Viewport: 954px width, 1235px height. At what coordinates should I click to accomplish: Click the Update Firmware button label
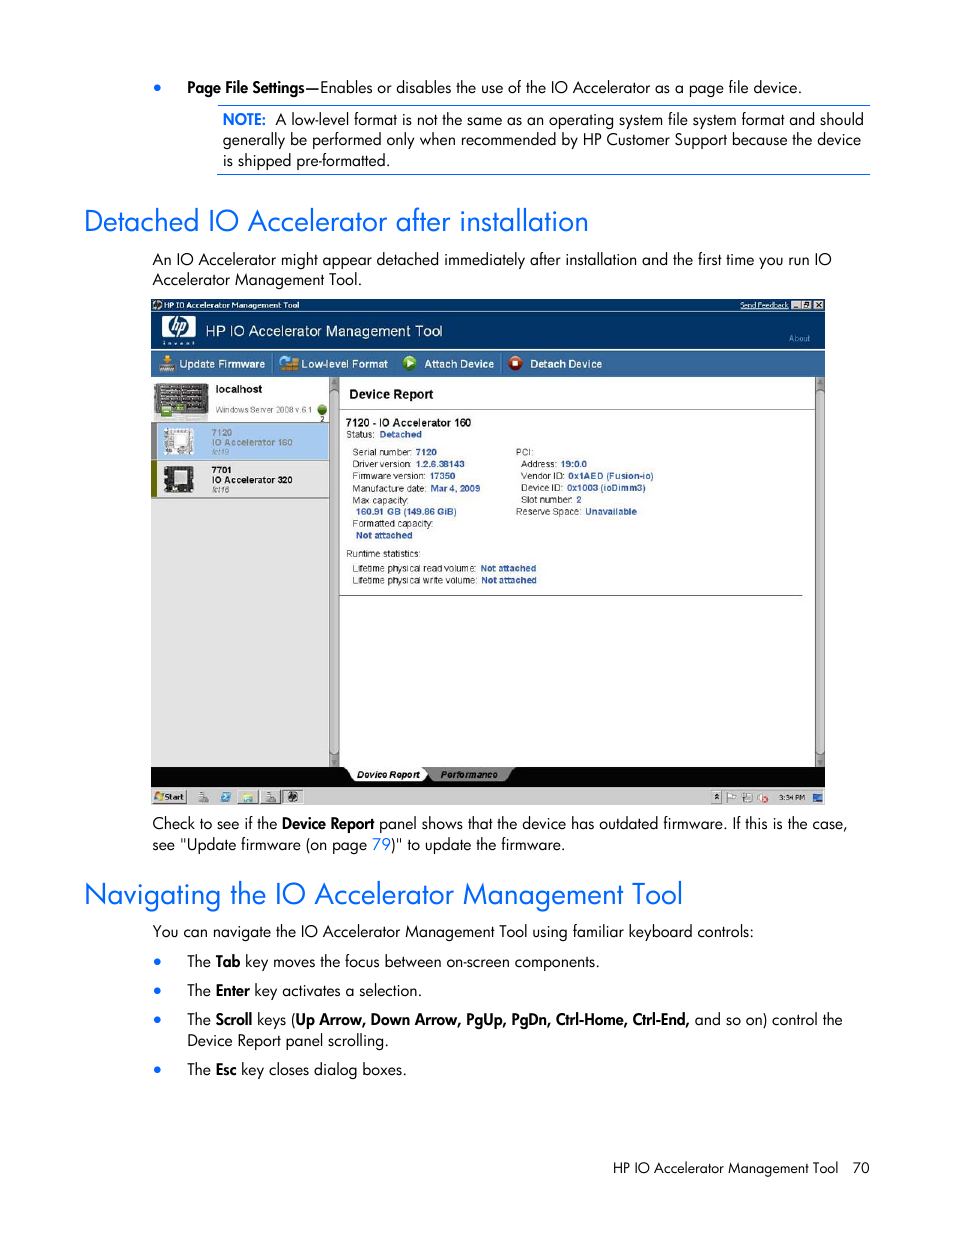(x=222, y=364)
